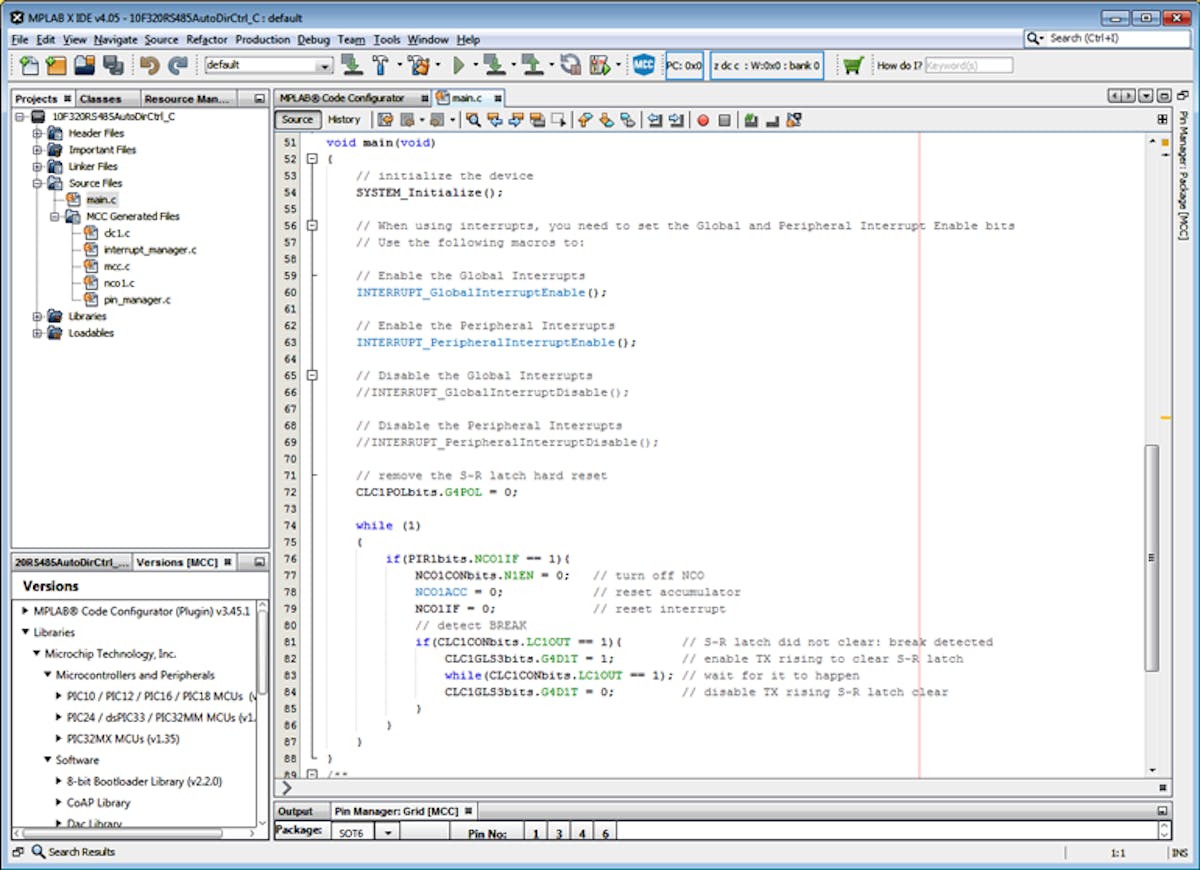This screenshot has width=1200, height=870.
Task: Run the project with the green arrow
Action: [458, 64]
